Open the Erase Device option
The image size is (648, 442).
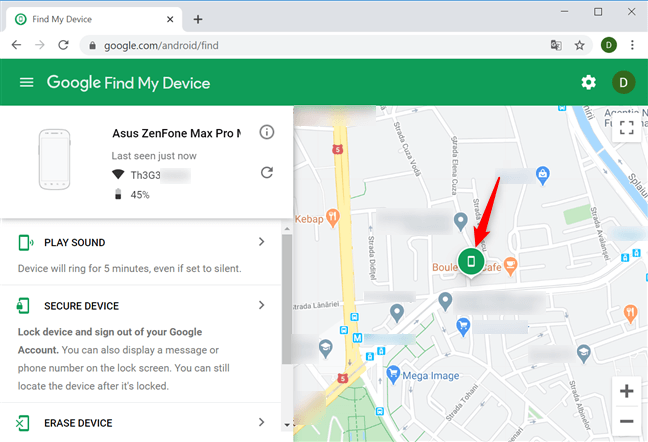(141, 423)
